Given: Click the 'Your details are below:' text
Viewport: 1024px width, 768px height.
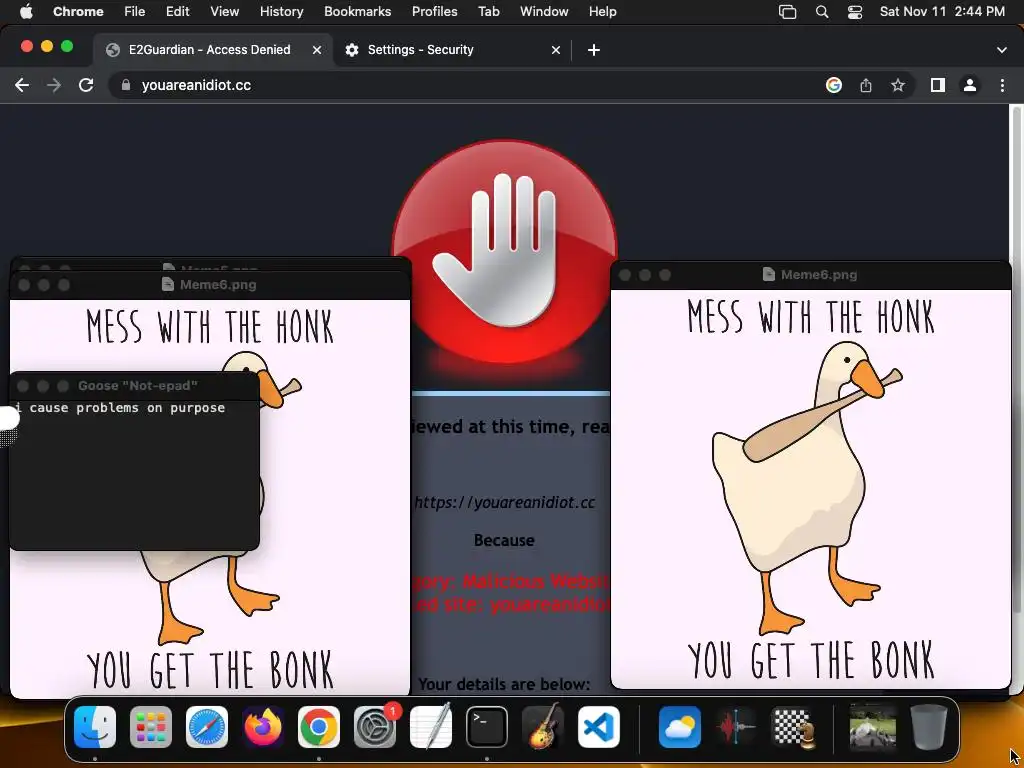Looking at the screenshot, I should 504,684.
